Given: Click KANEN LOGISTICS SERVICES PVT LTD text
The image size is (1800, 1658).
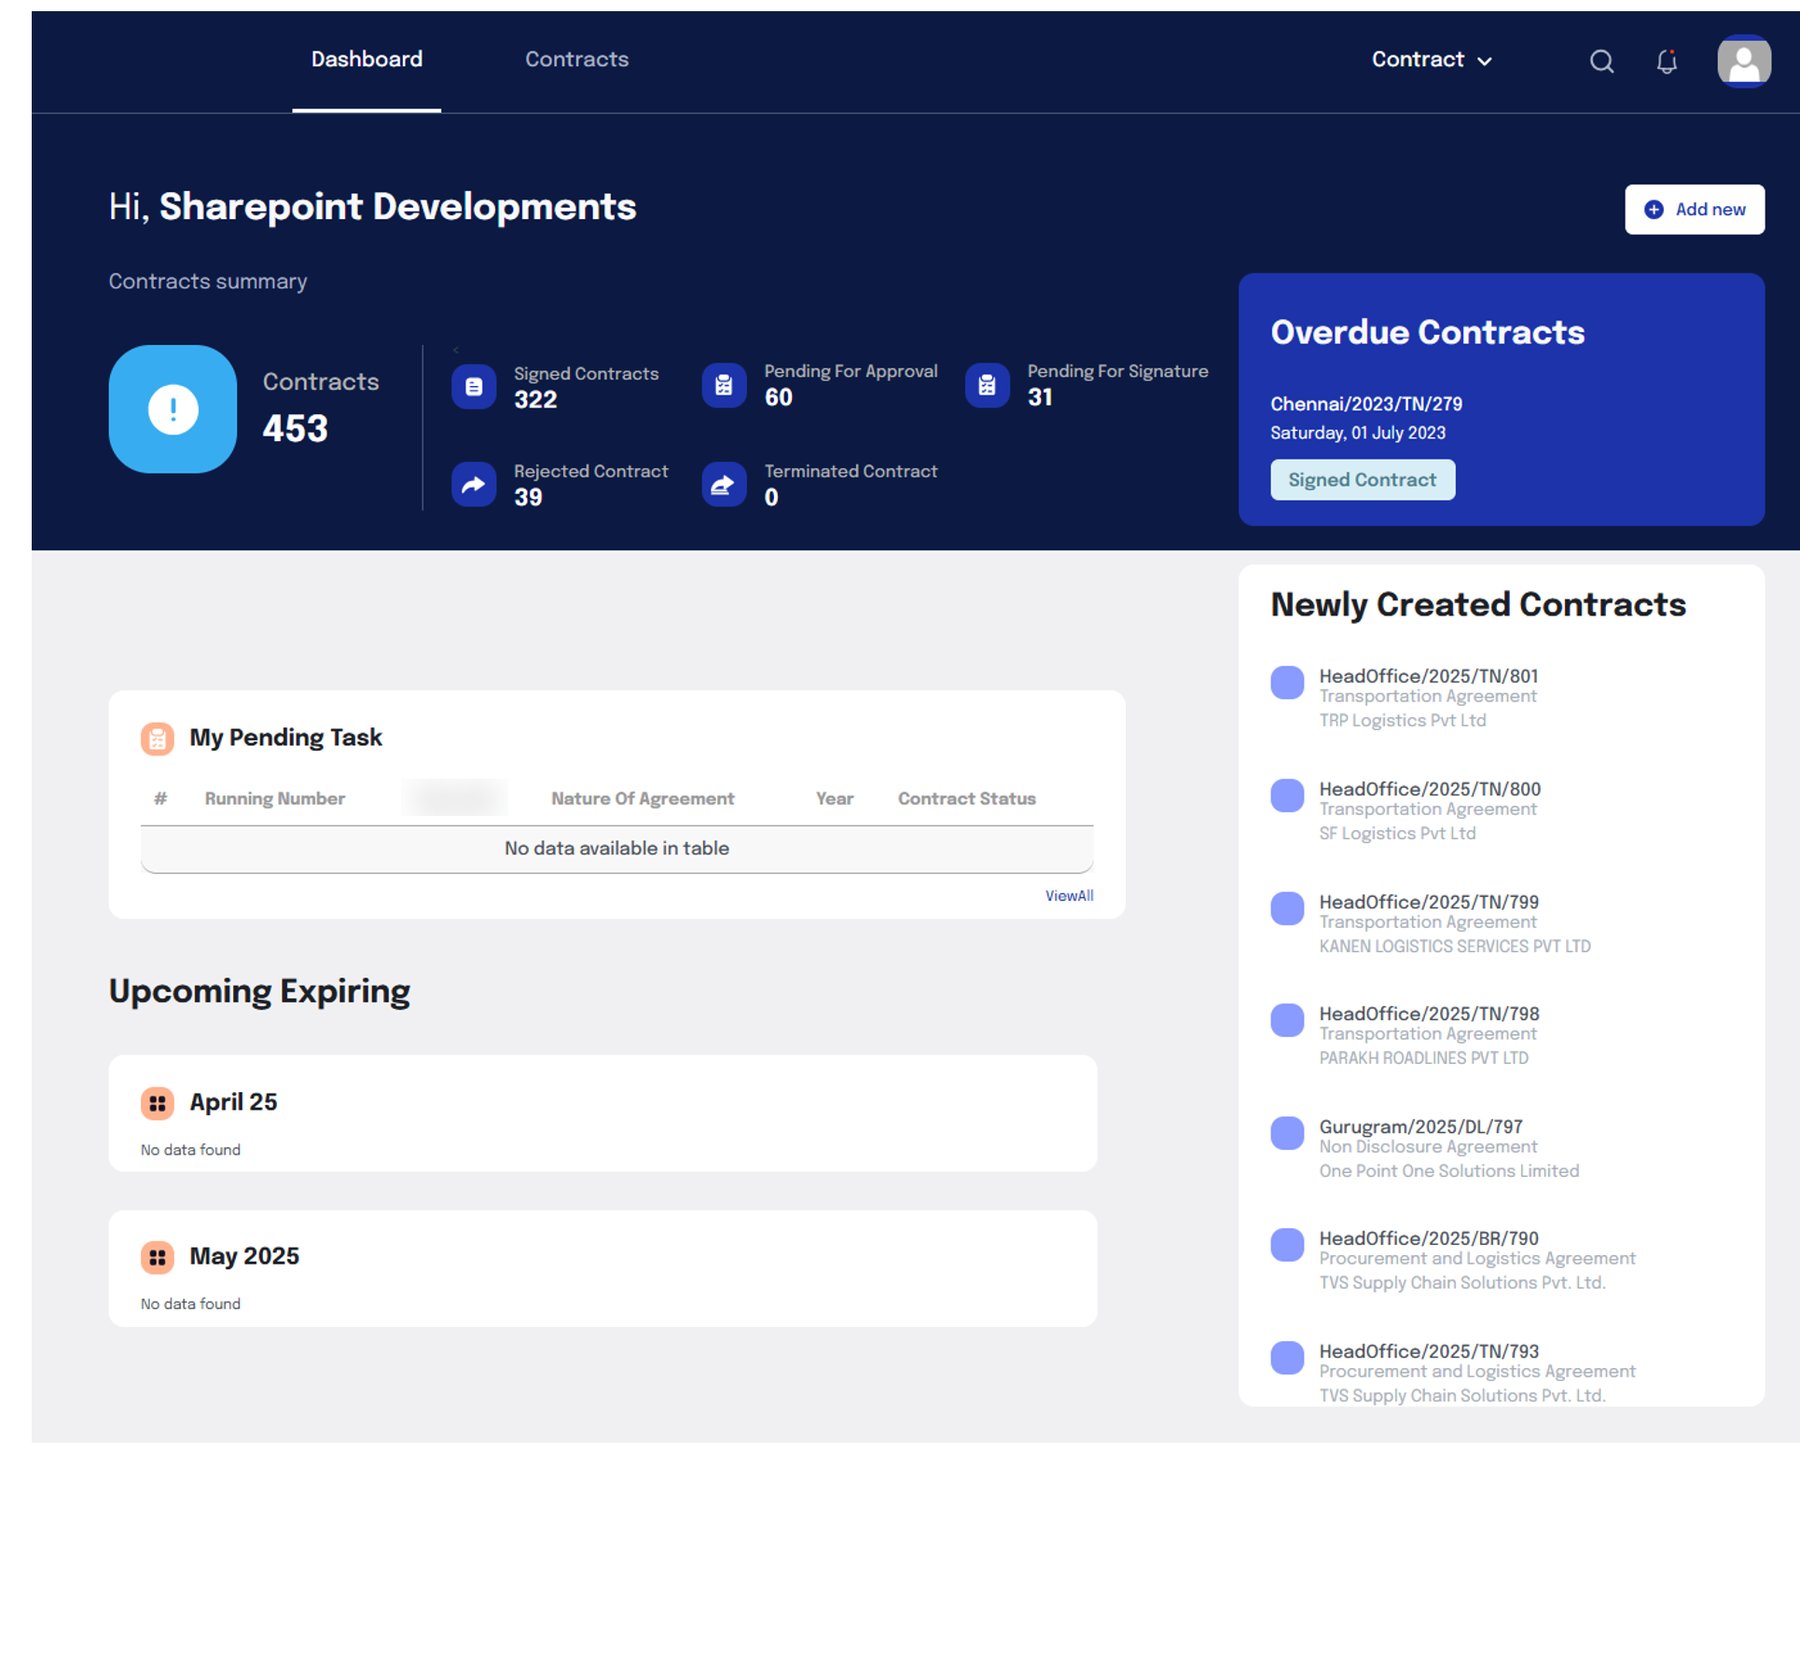Looking at the screenshot, I should 1454,946.
